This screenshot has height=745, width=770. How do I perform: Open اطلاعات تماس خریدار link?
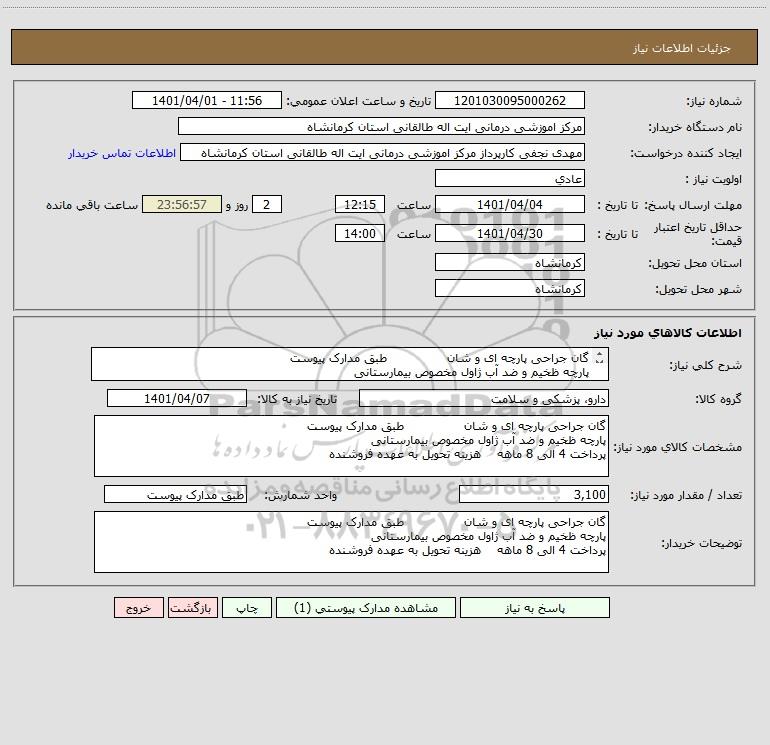click(122, 153)
